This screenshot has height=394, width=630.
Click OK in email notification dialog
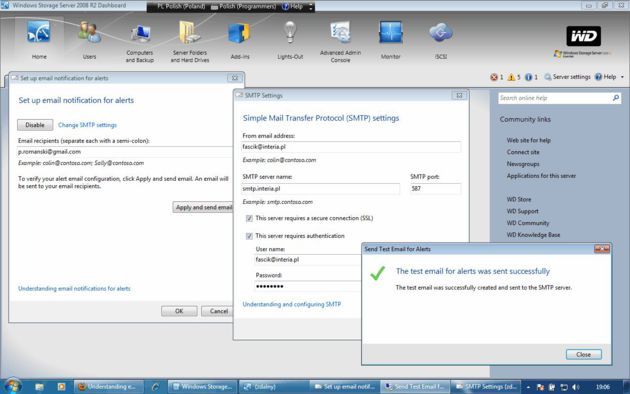(x=179, y=311)
